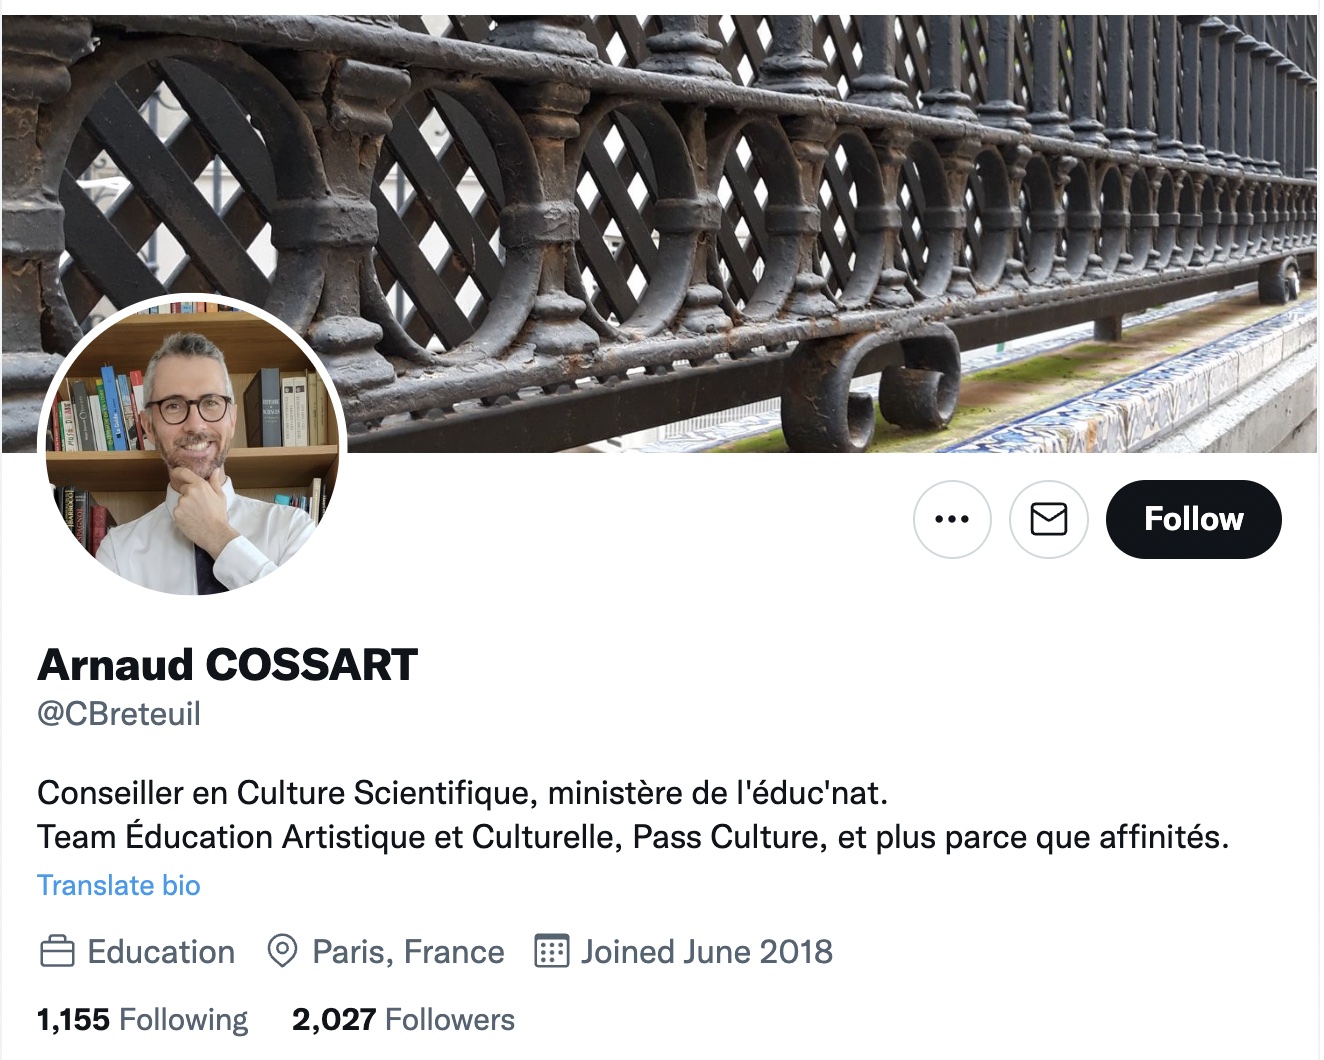Image resolution: width=1324 pixels, height=1060 pixels.
Task: Click the Joined June 2018 text
Action: click(x=707, y=951)
